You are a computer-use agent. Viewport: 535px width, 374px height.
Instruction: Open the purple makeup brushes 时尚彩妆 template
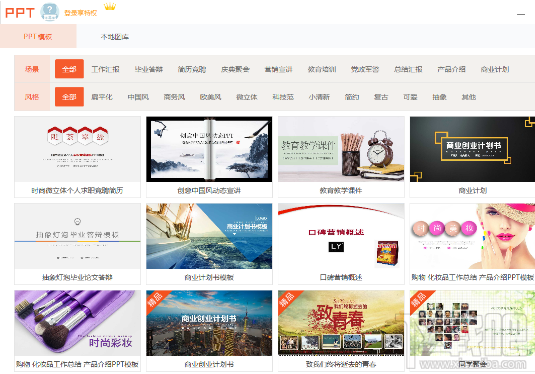(77, 323)
